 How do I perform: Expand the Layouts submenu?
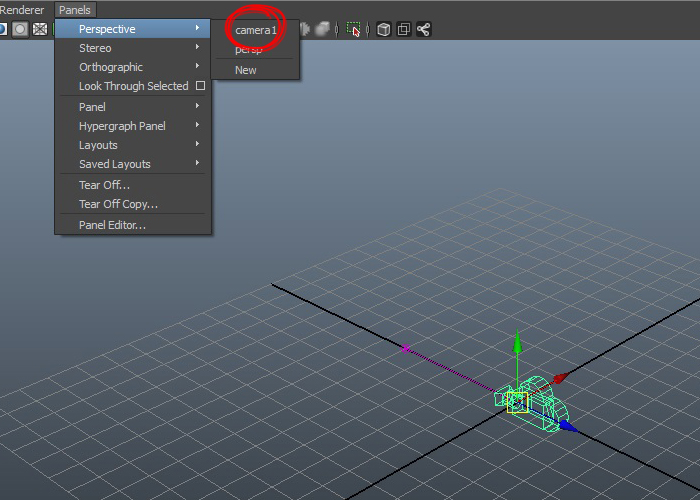click(133, 145)
